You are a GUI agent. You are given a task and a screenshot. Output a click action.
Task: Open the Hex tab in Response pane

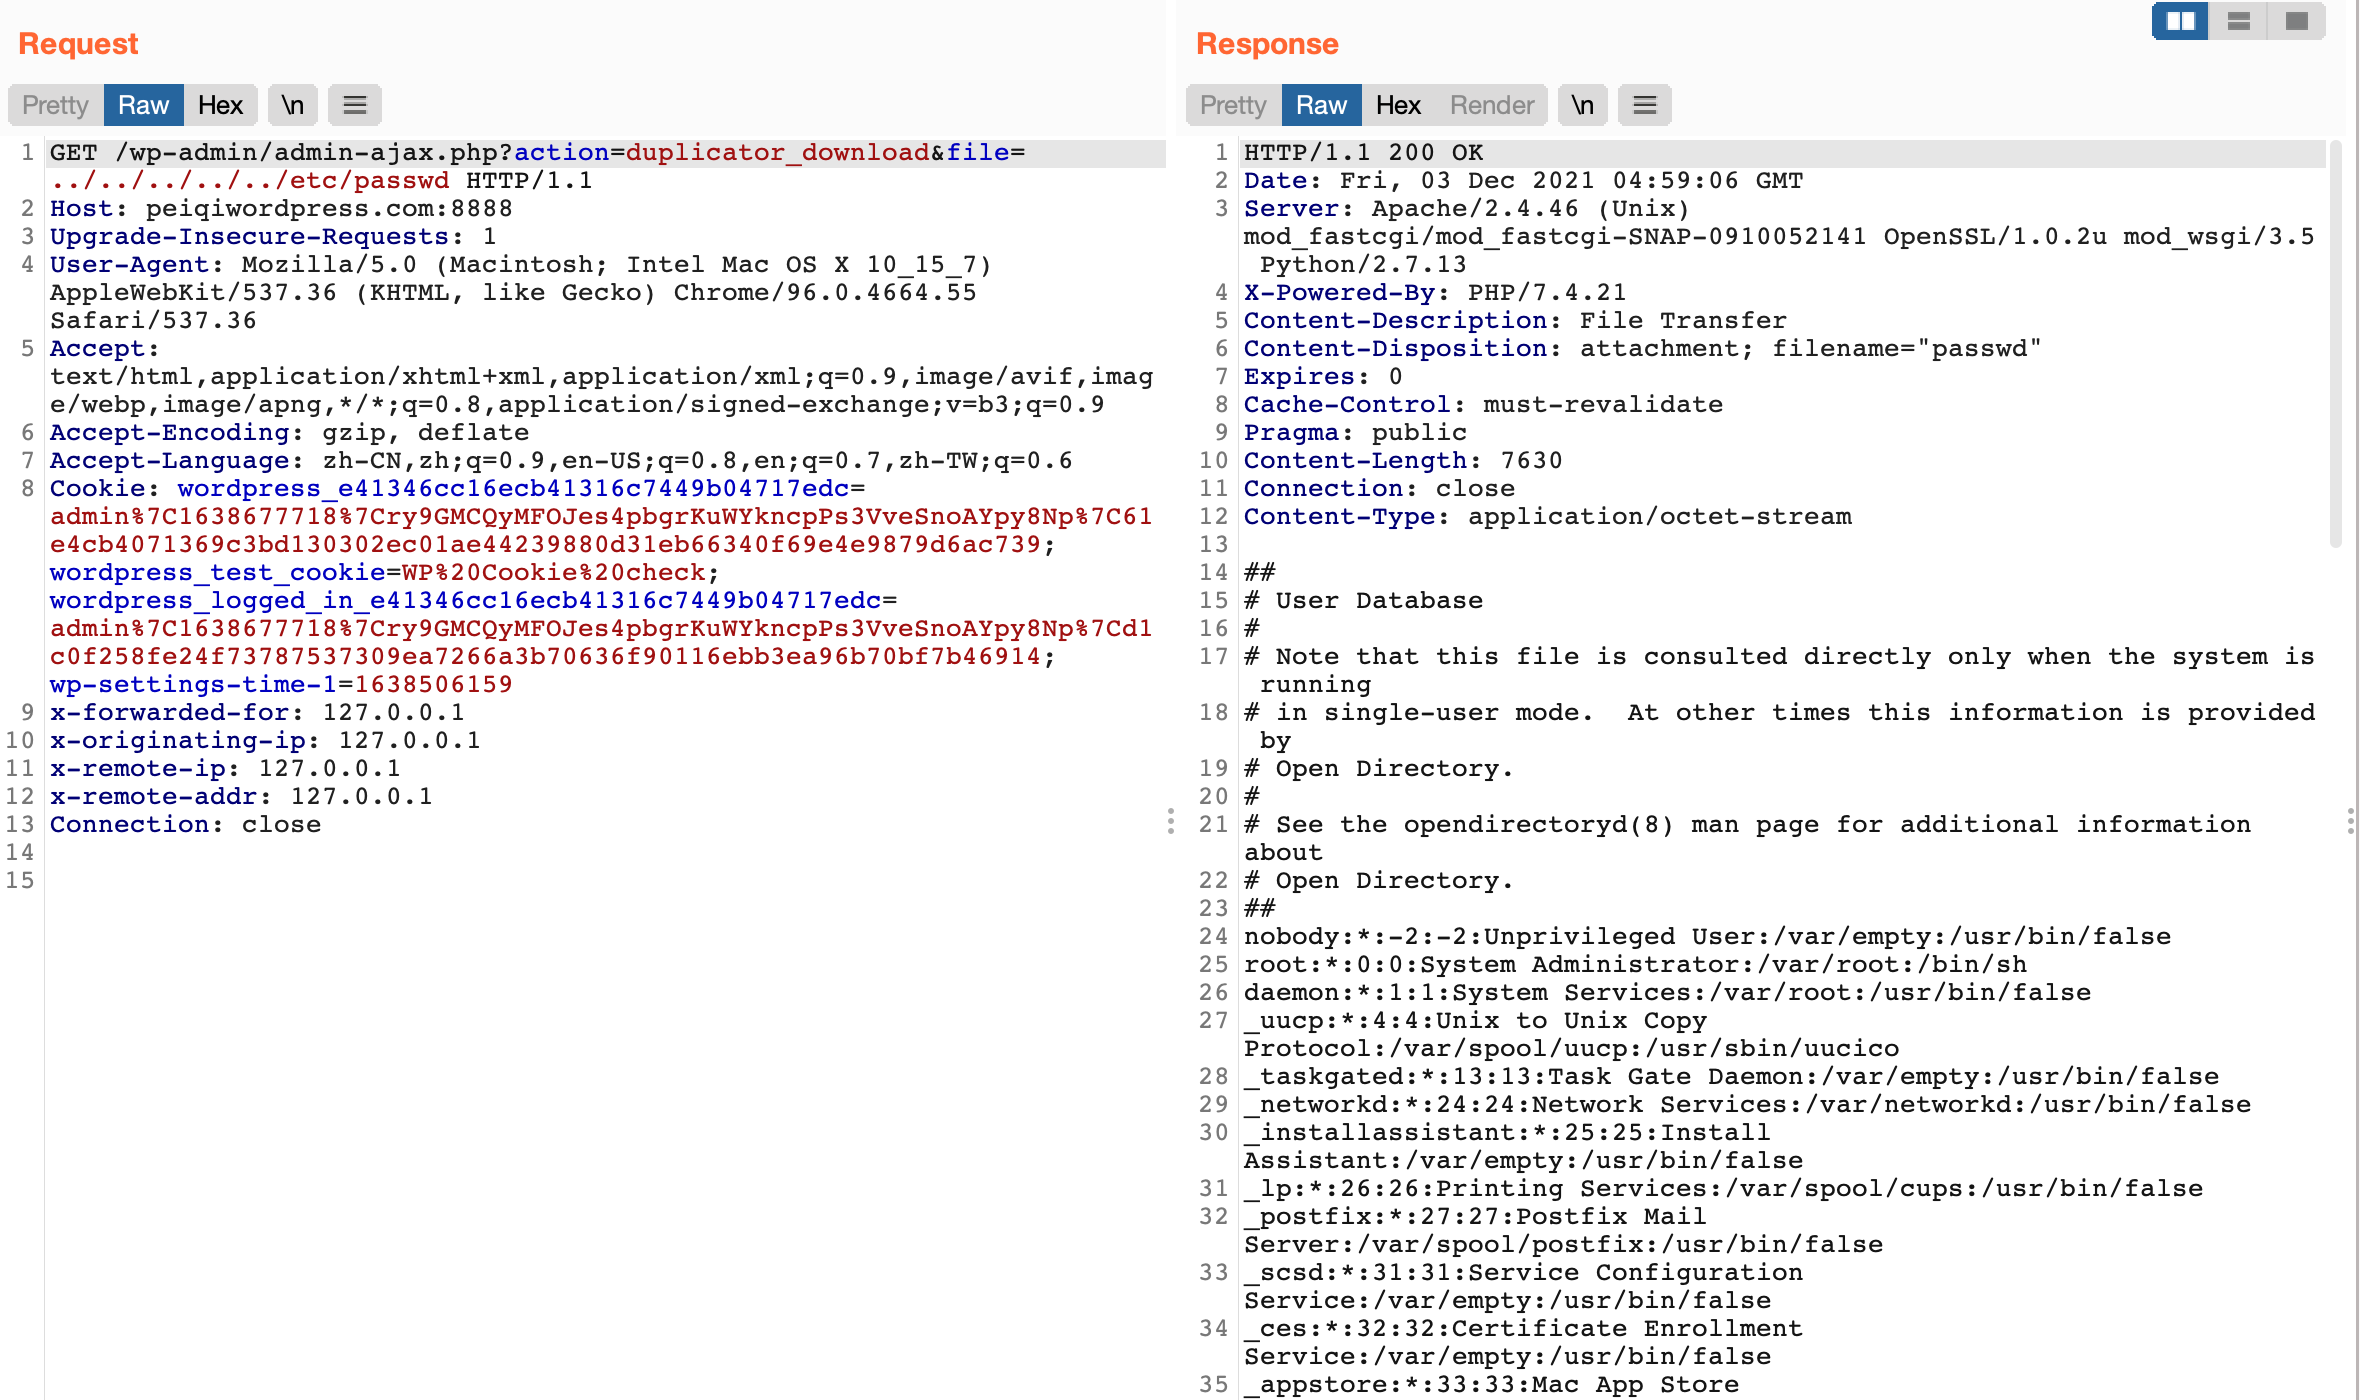click(1398, 105)
